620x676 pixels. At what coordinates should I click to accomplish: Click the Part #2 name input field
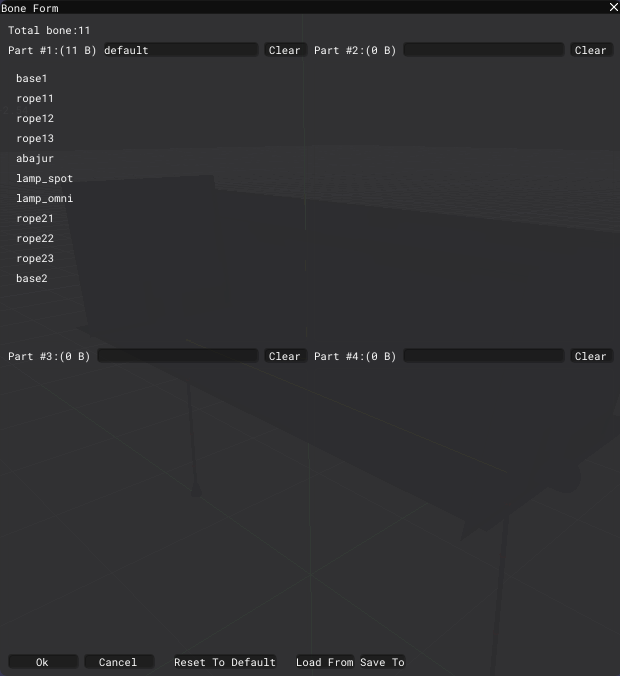484,50
